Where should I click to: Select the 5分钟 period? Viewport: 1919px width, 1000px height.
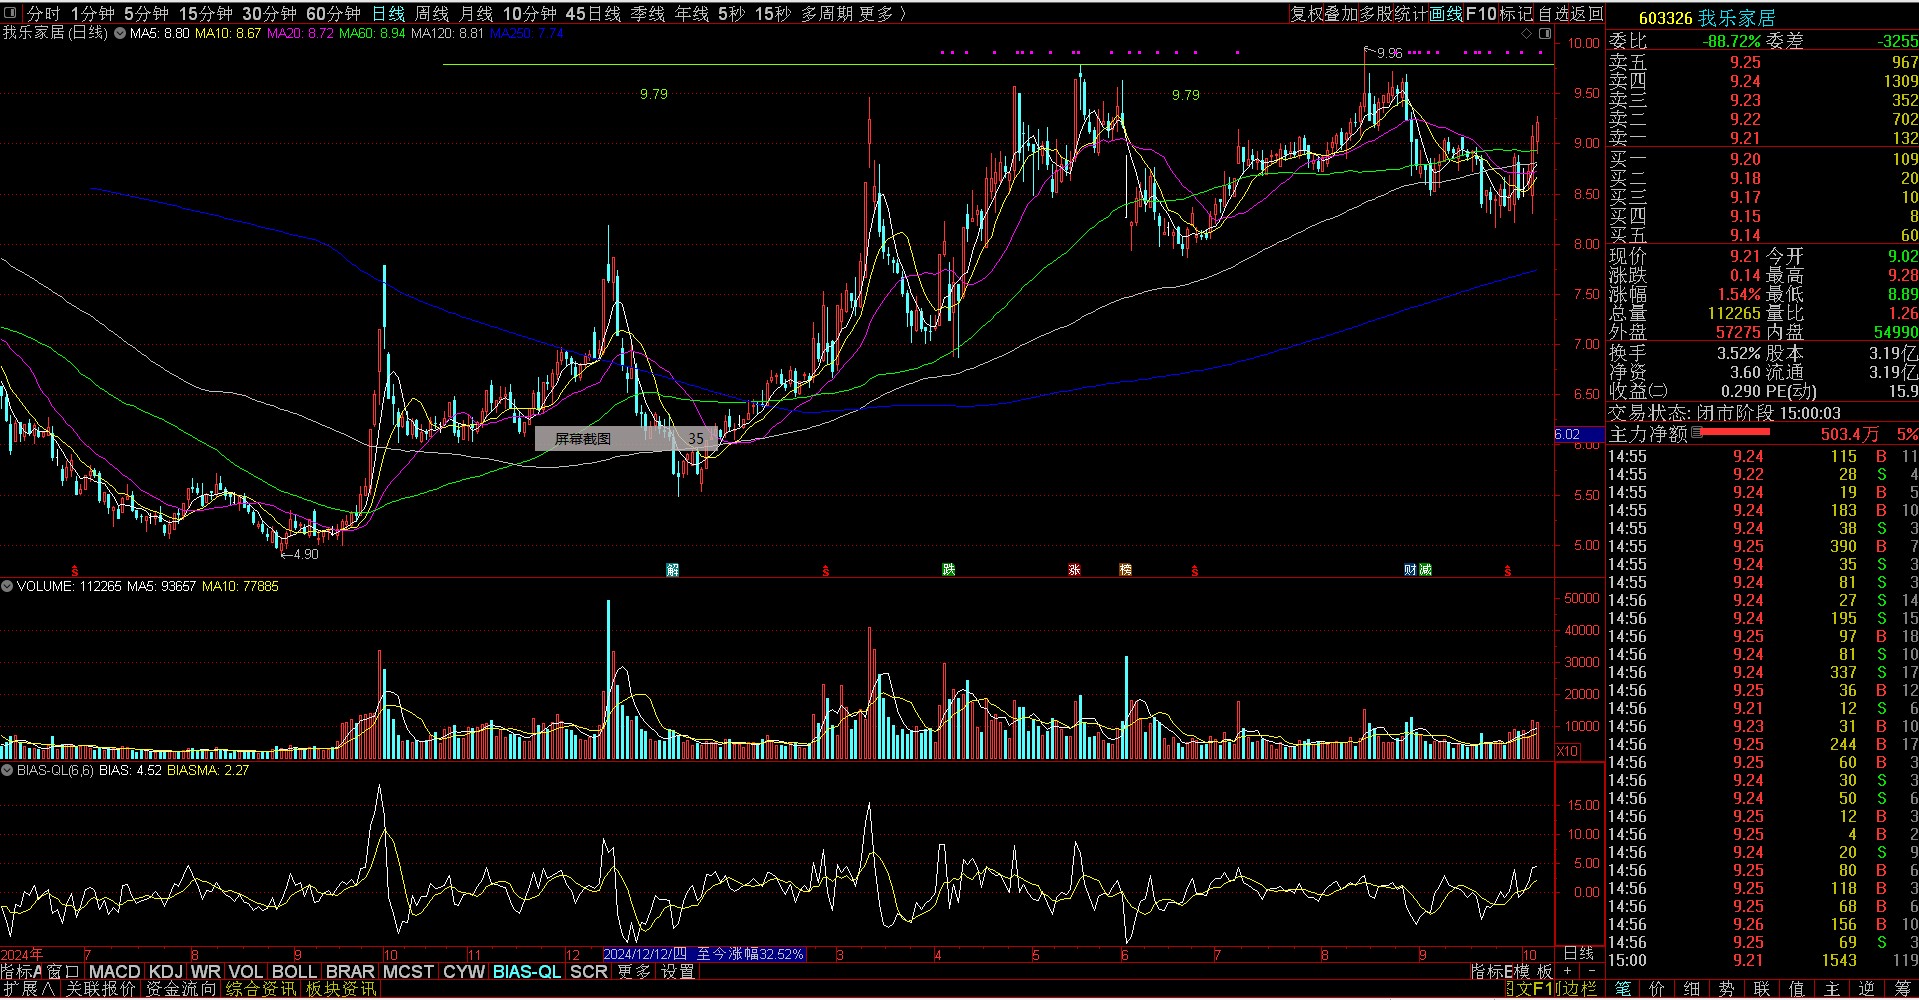pyautogui.click(x=146, y=14)
